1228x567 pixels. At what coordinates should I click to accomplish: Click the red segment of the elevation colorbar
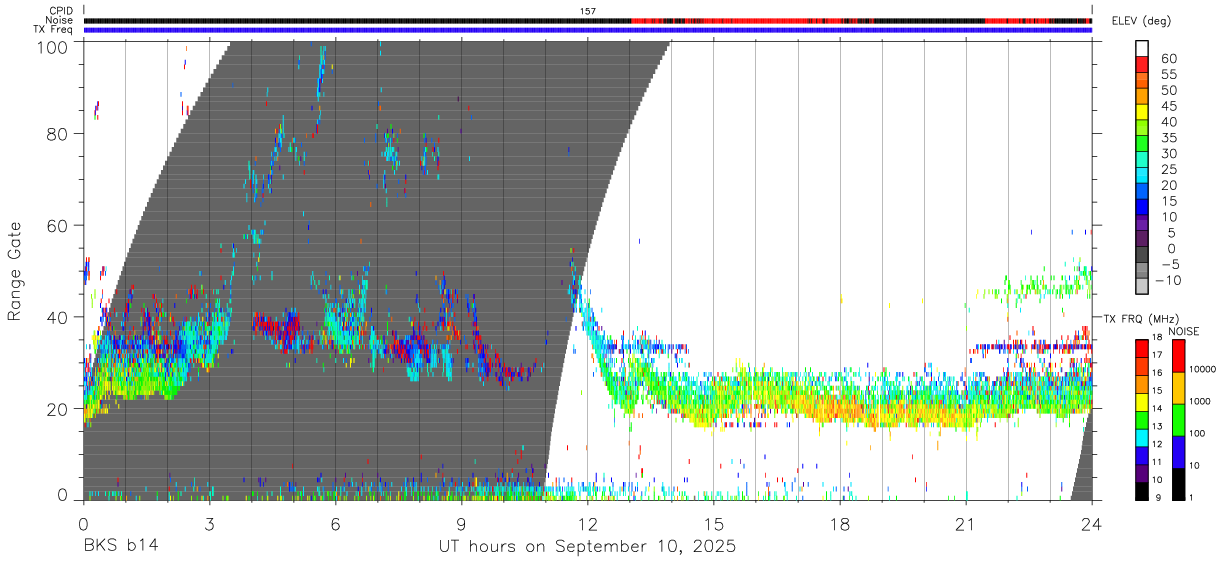click(x=1142, y=65)
